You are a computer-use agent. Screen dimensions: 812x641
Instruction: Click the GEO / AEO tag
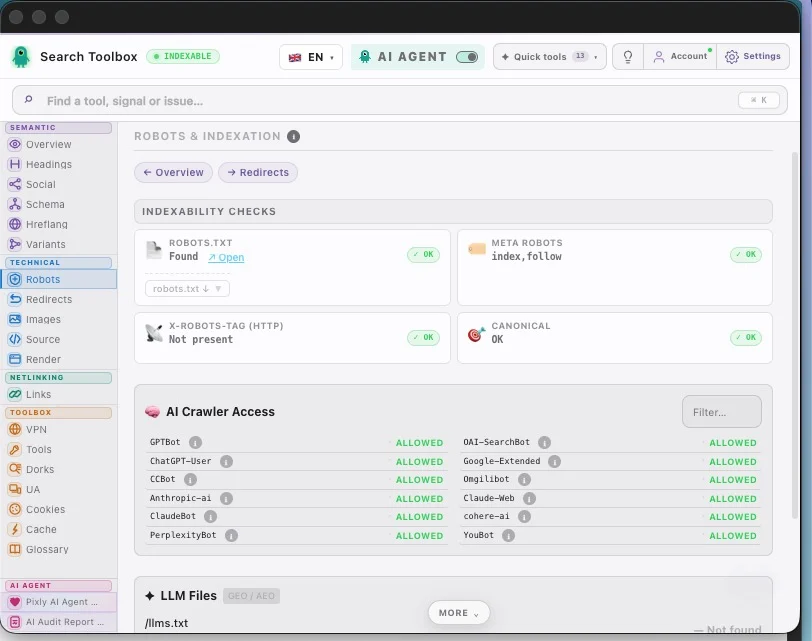tap(252, 596)
